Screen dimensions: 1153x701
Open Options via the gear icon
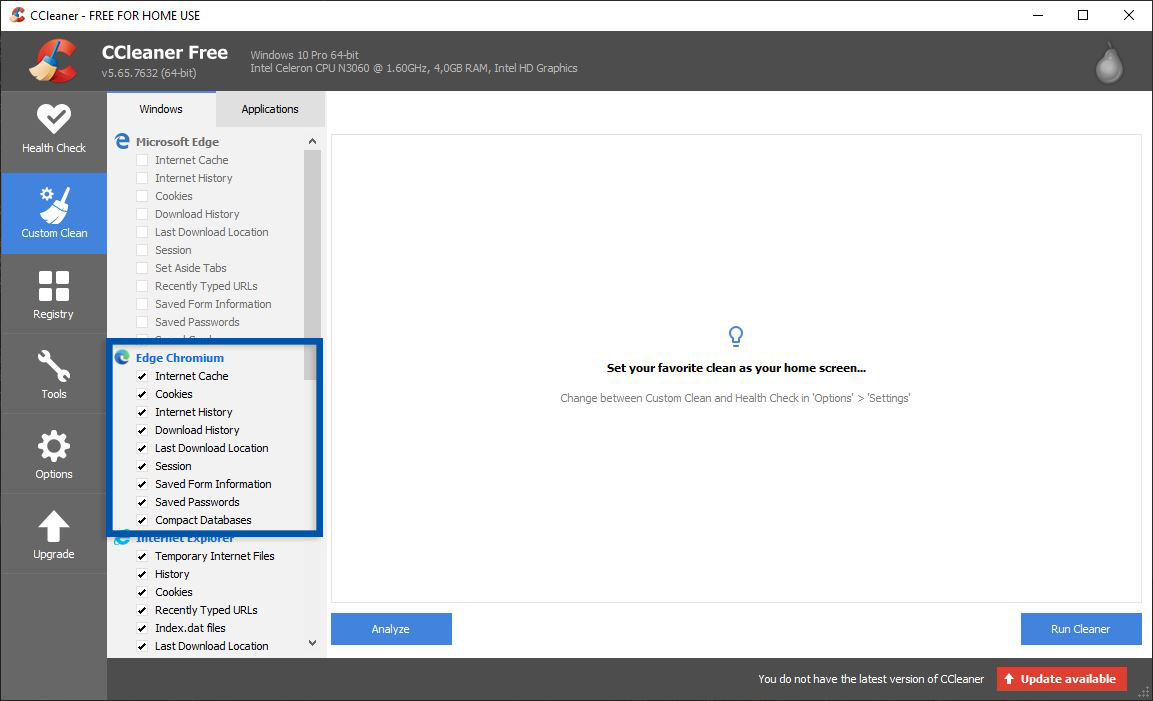point(54,446)
